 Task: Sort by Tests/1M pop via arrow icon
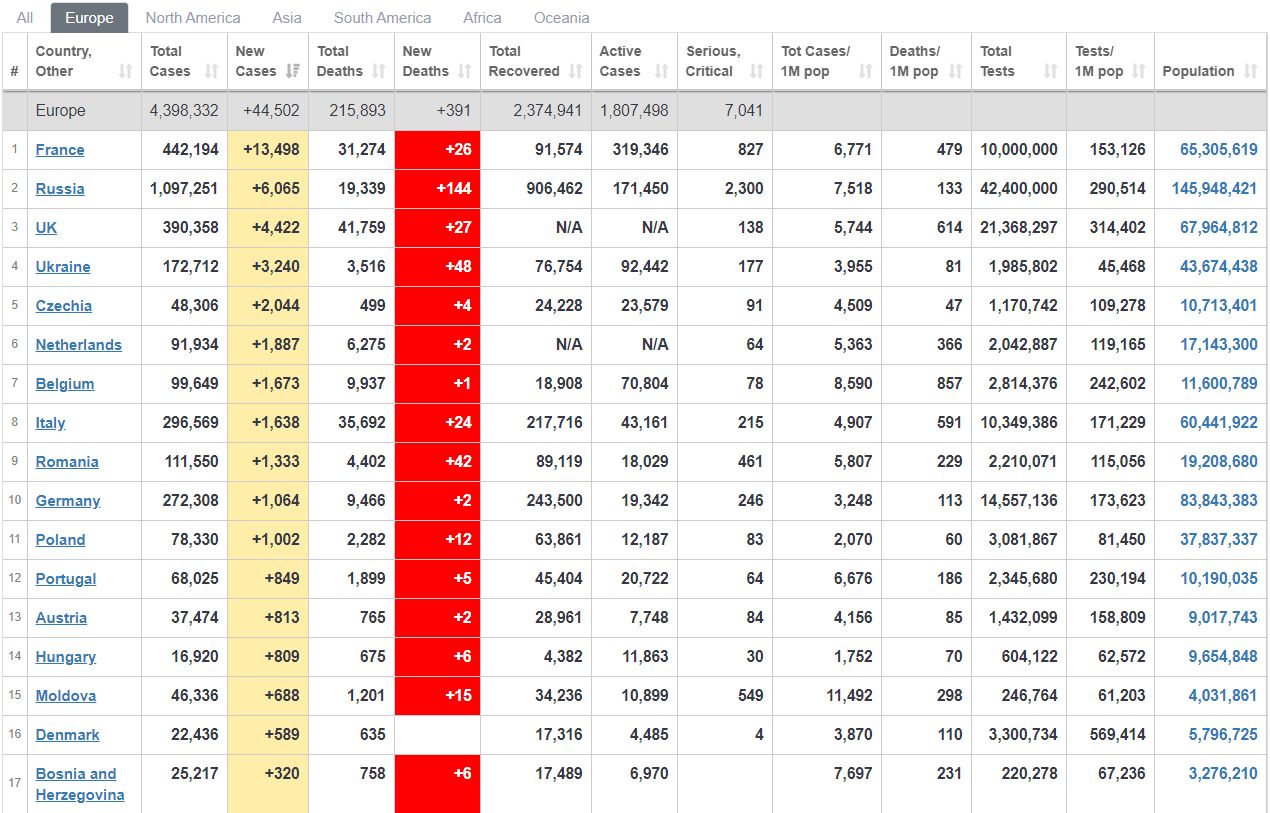click(1139, 71)
